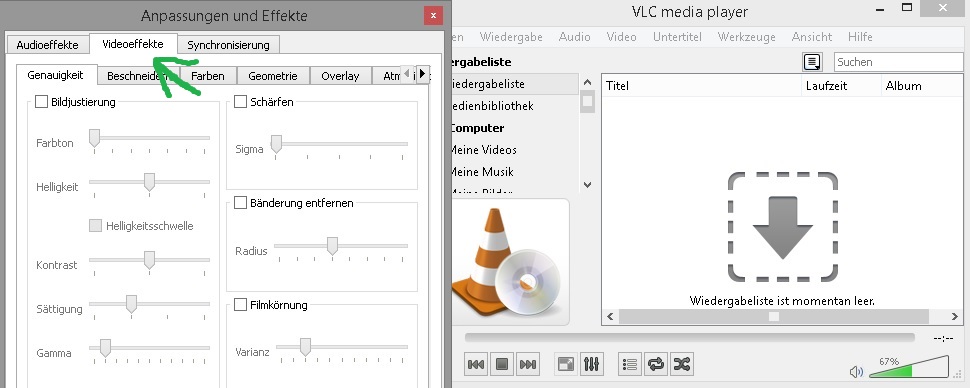Enable shuffle random playback icon in VLC
Viewport: 970px width, 388px height.
pos(682,364)
